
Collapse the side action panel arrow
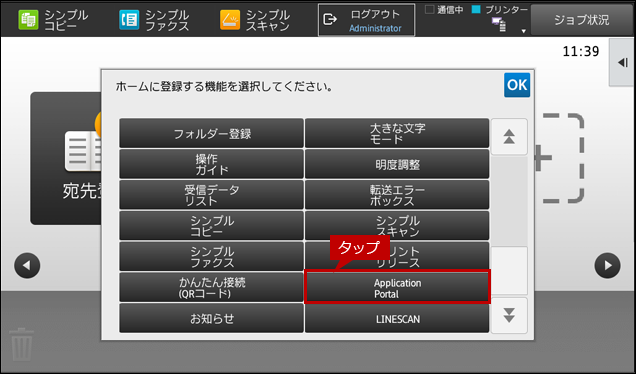pyautogui.click(x=623, y=62)
